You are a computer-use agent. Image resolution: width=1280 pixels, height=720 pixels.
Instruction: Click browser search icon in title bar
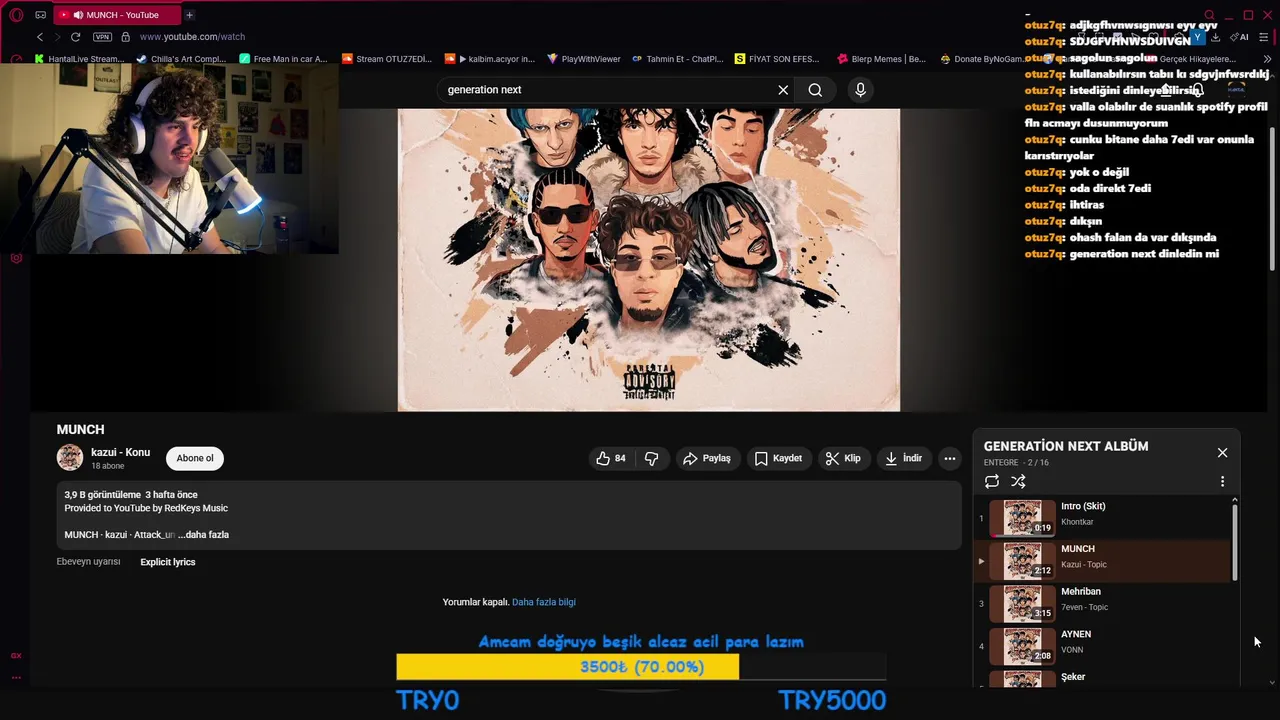[1209, 15]
